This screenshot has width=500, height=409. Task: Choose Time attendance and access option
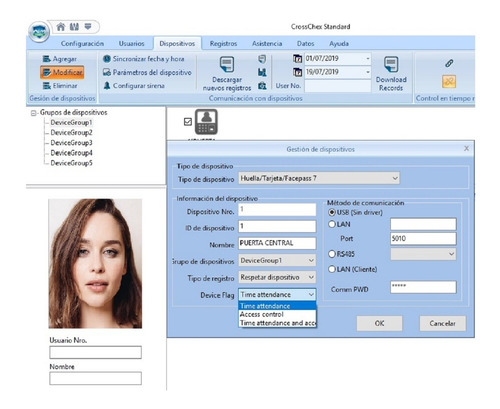pos(277,323)
